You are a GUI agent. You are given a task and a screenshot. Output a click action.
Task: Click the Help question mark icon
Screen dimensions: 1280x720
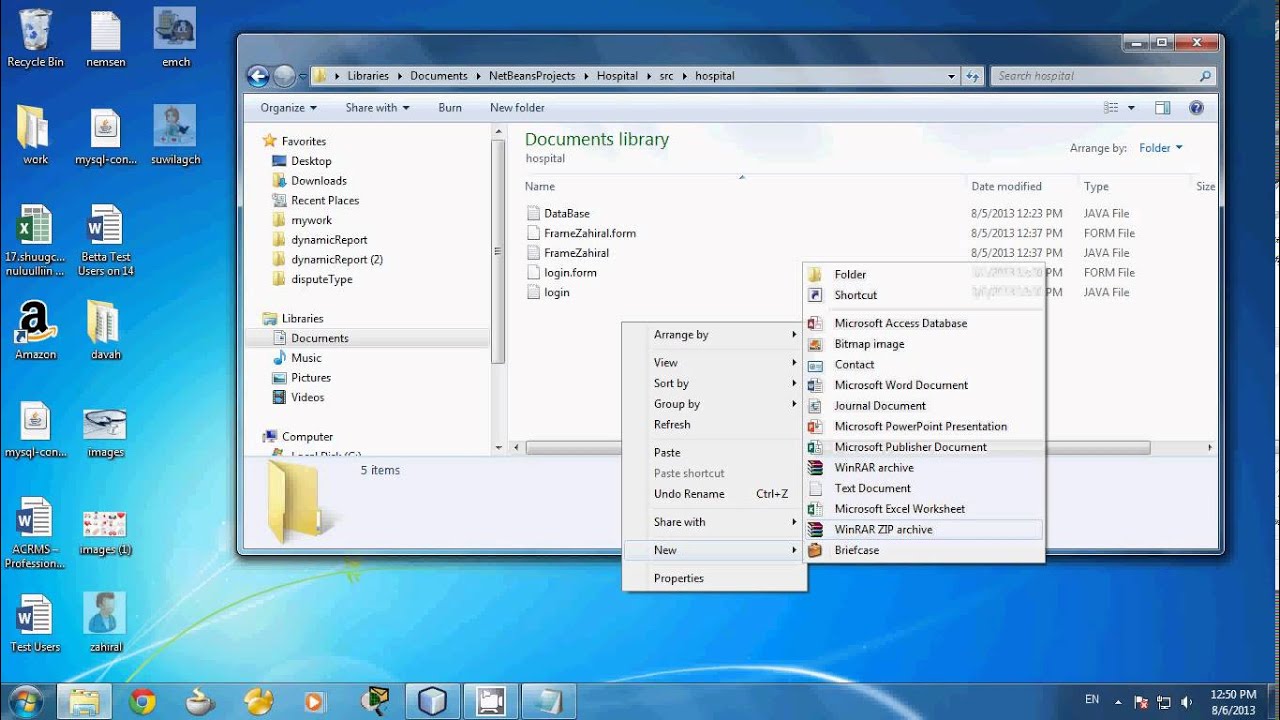point(1196,108)
